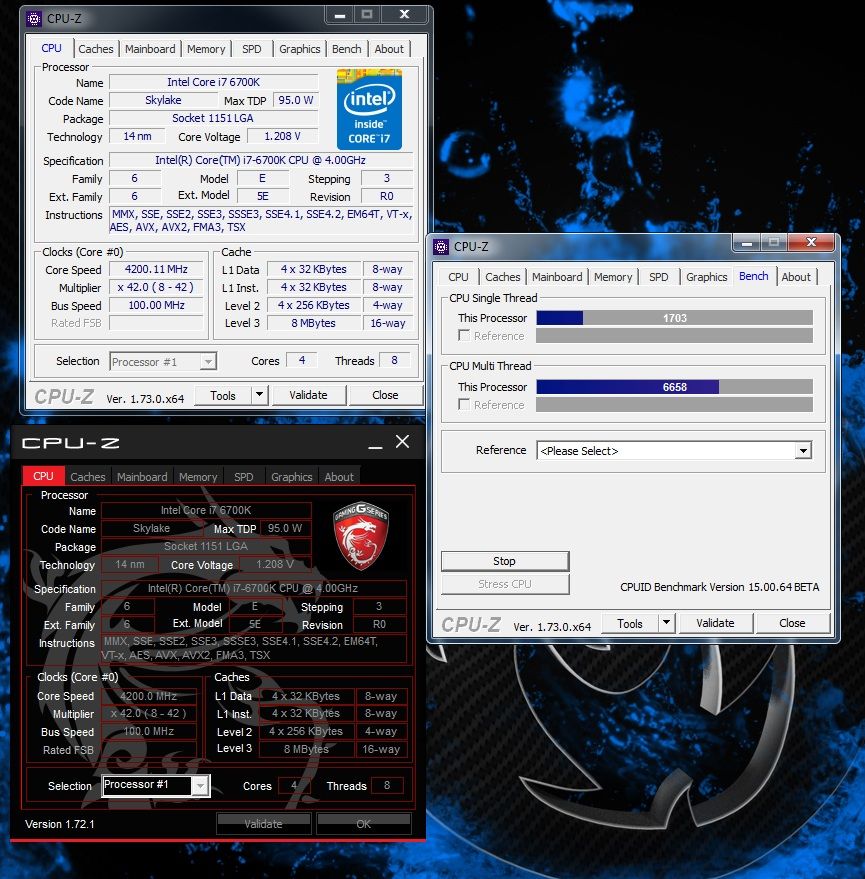
Task: Open Mainboard tab in MSI CPU-Z window
Action: tap(142, 476)
